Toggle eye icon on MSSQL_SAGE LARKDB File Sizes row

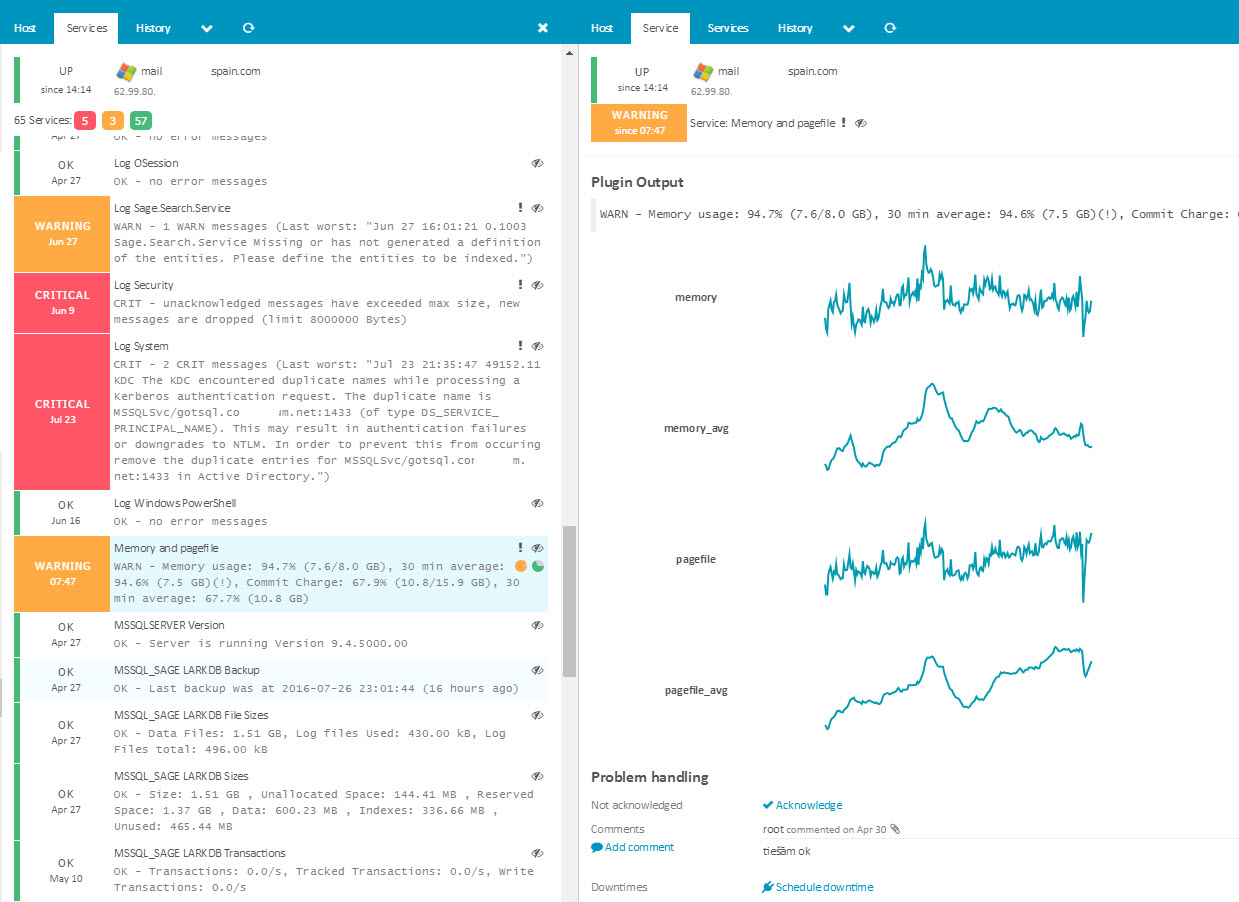tap(537, 715)
